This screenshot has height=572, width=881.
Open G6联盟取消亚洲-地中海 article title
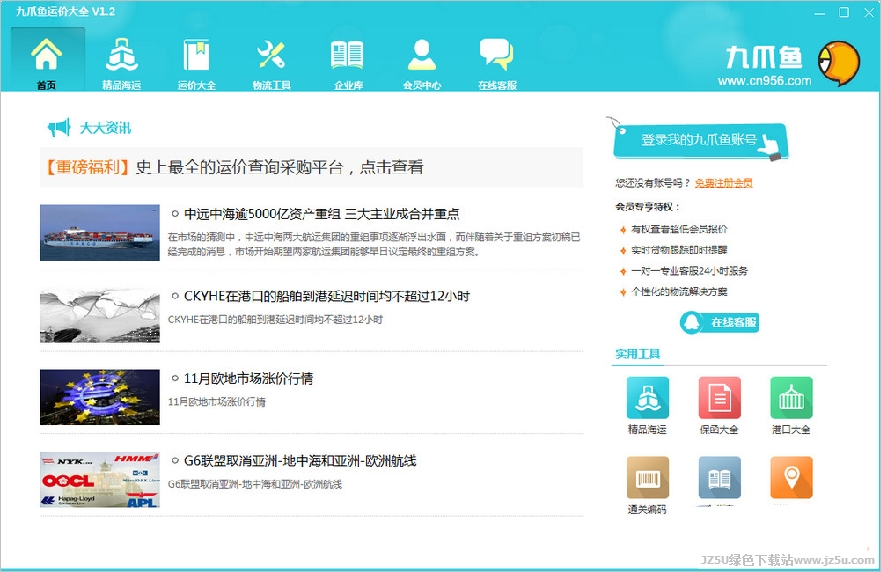pos(300,461)
